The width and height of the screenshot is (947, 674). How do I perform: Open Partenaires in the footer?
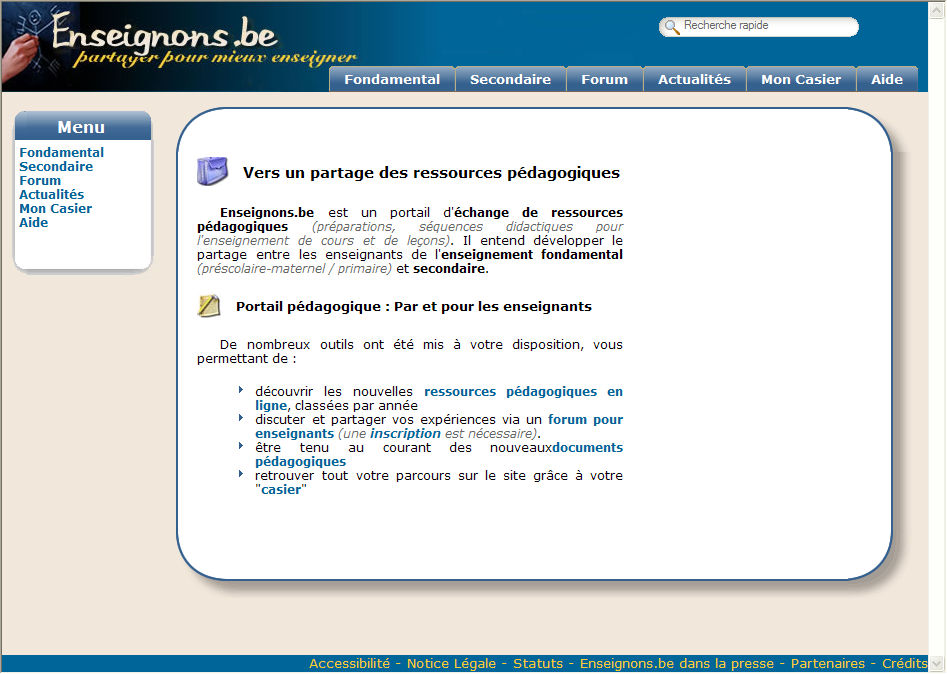[x=827, y=663]
